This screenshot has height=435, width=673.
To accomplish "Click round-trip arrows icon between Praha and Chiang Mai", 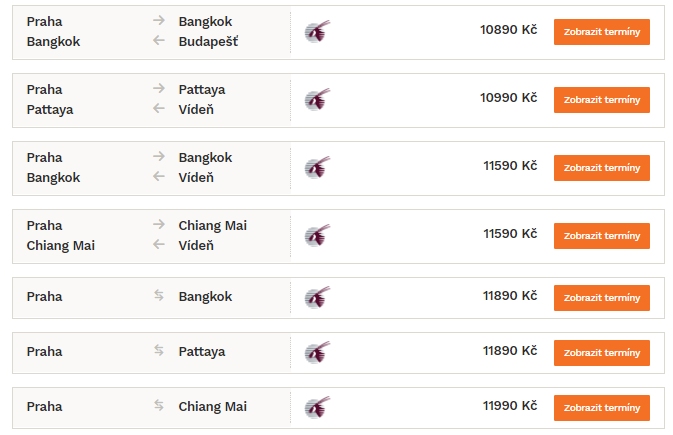I will point(159,405).
